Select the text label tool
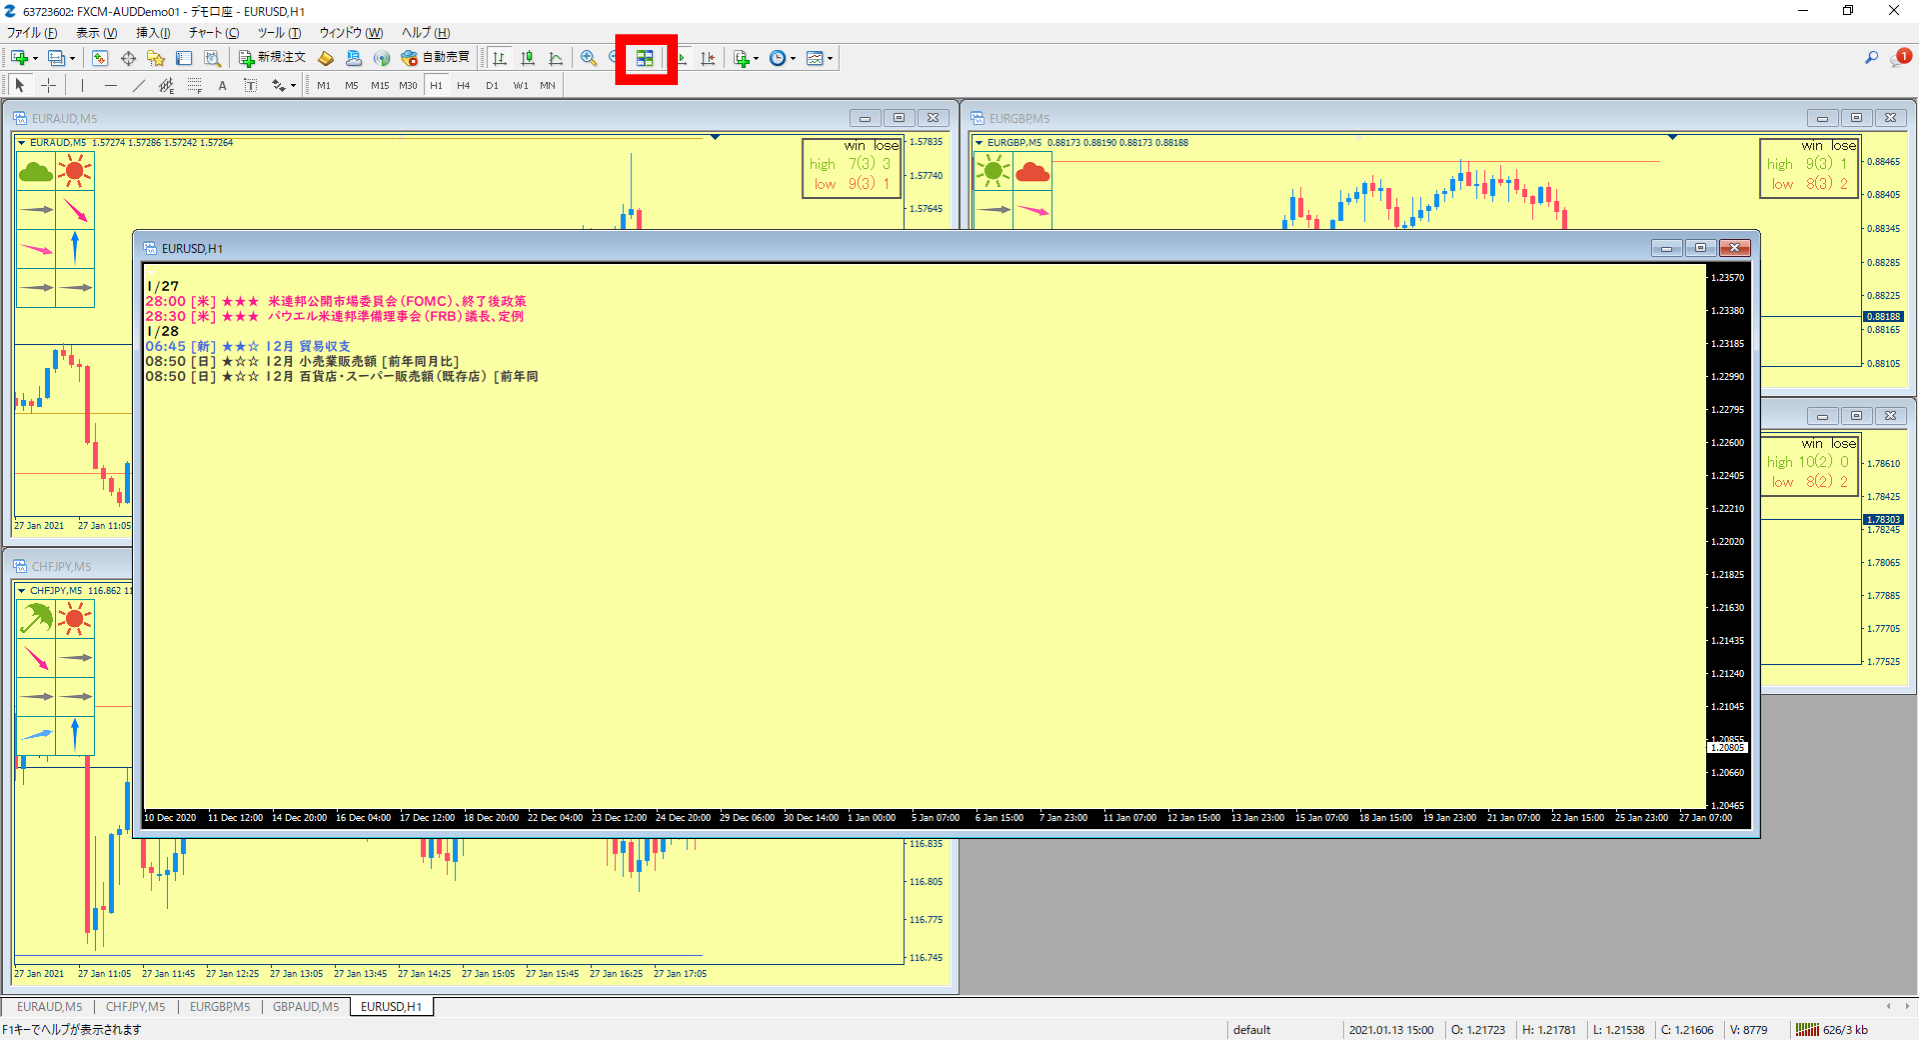Viewport: 1932px width, 1040px height. 250,85
